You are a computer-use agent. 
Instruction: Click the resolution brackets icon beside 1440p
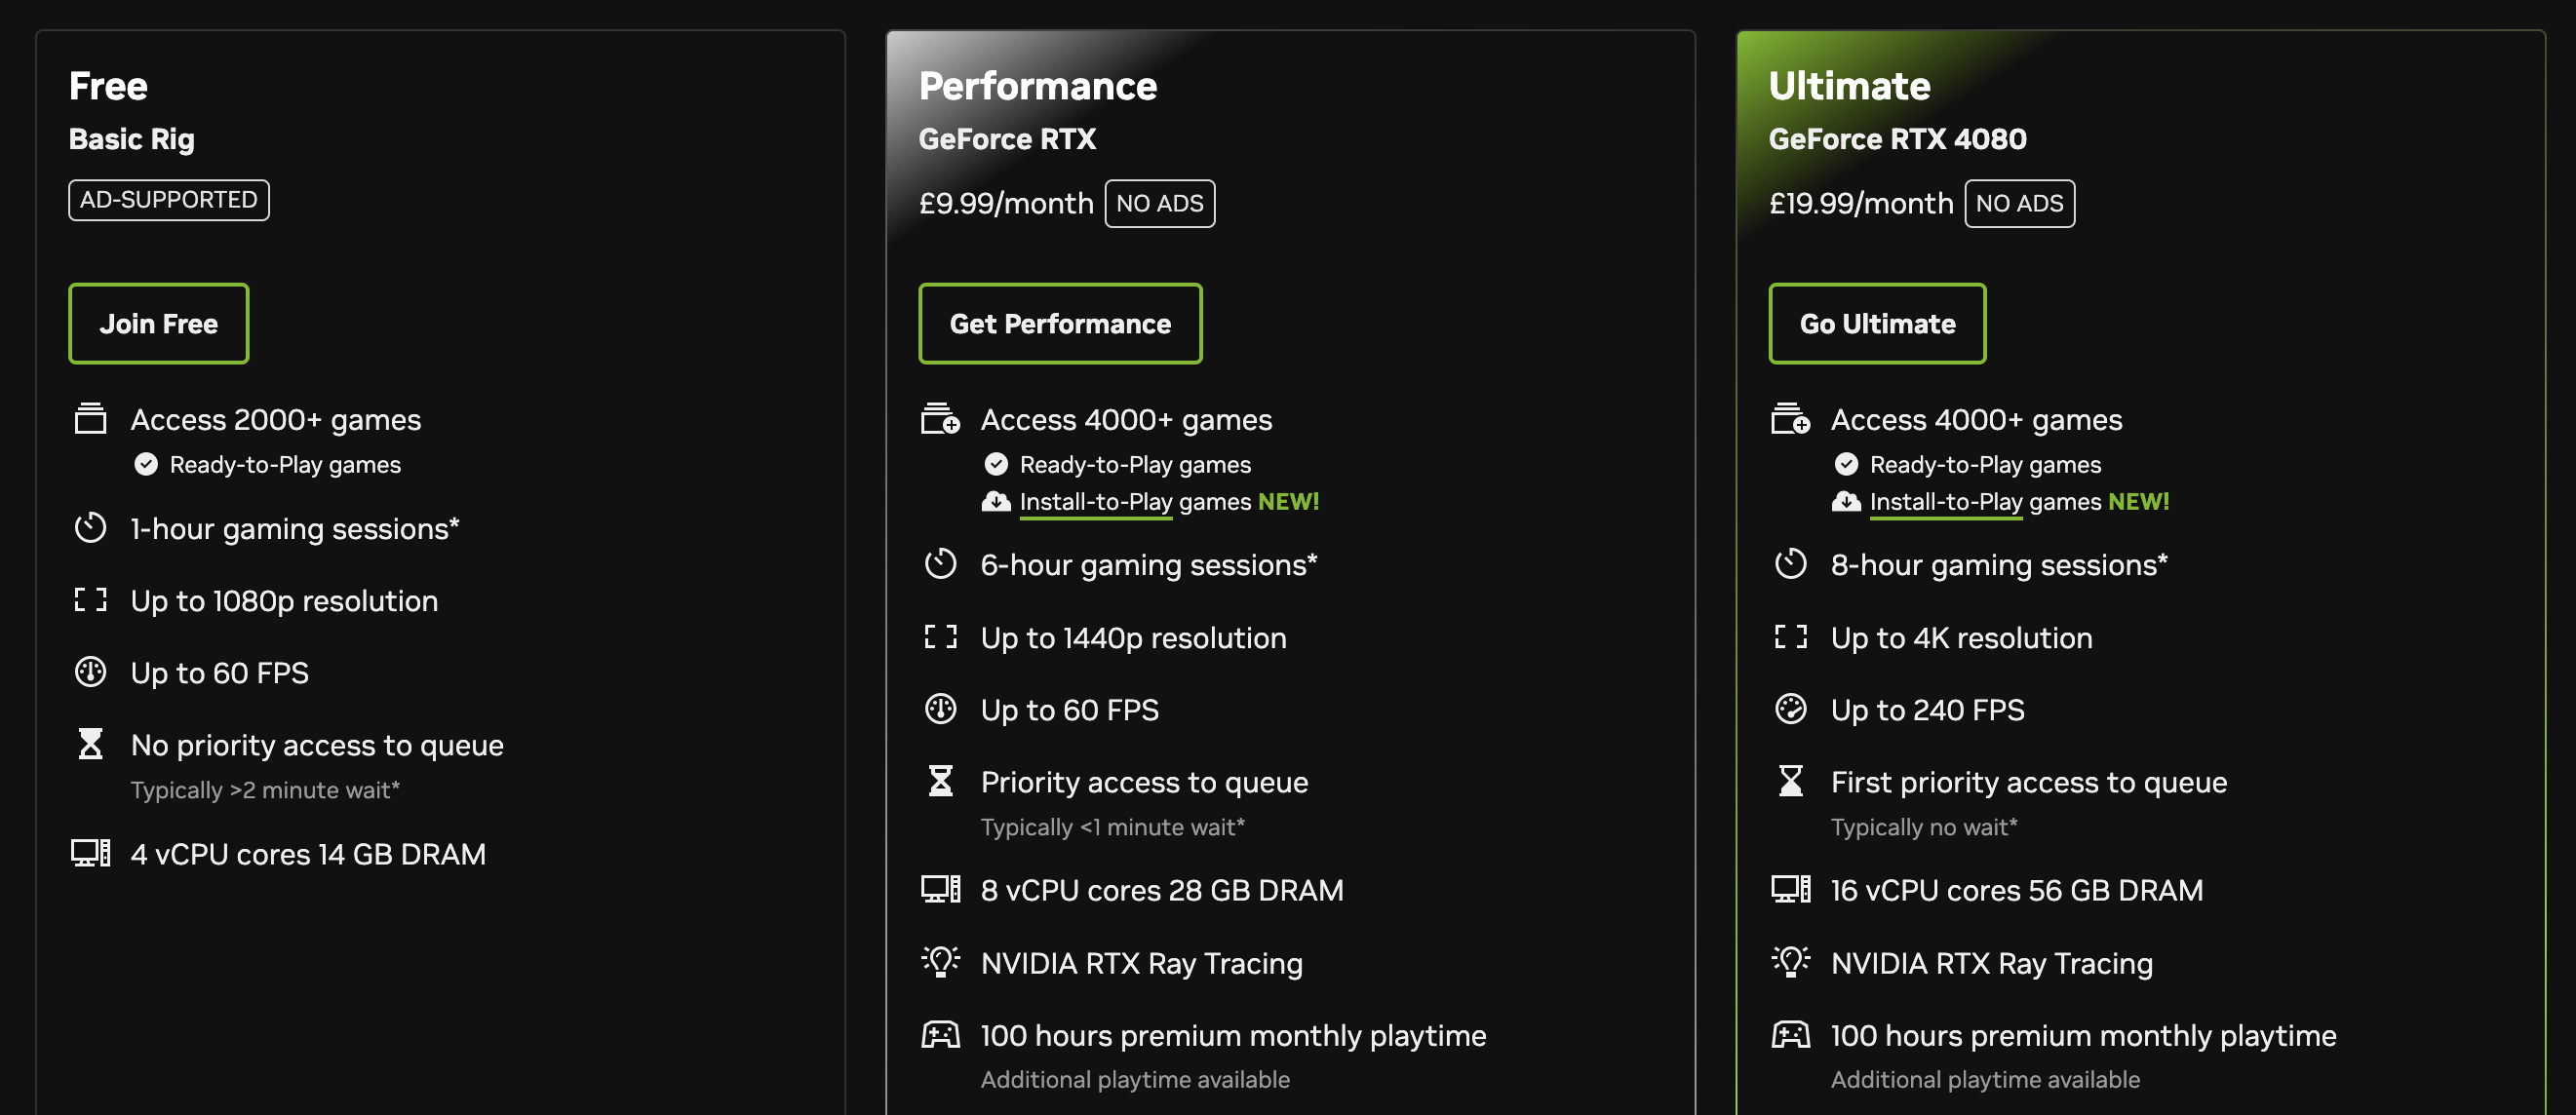940,637
